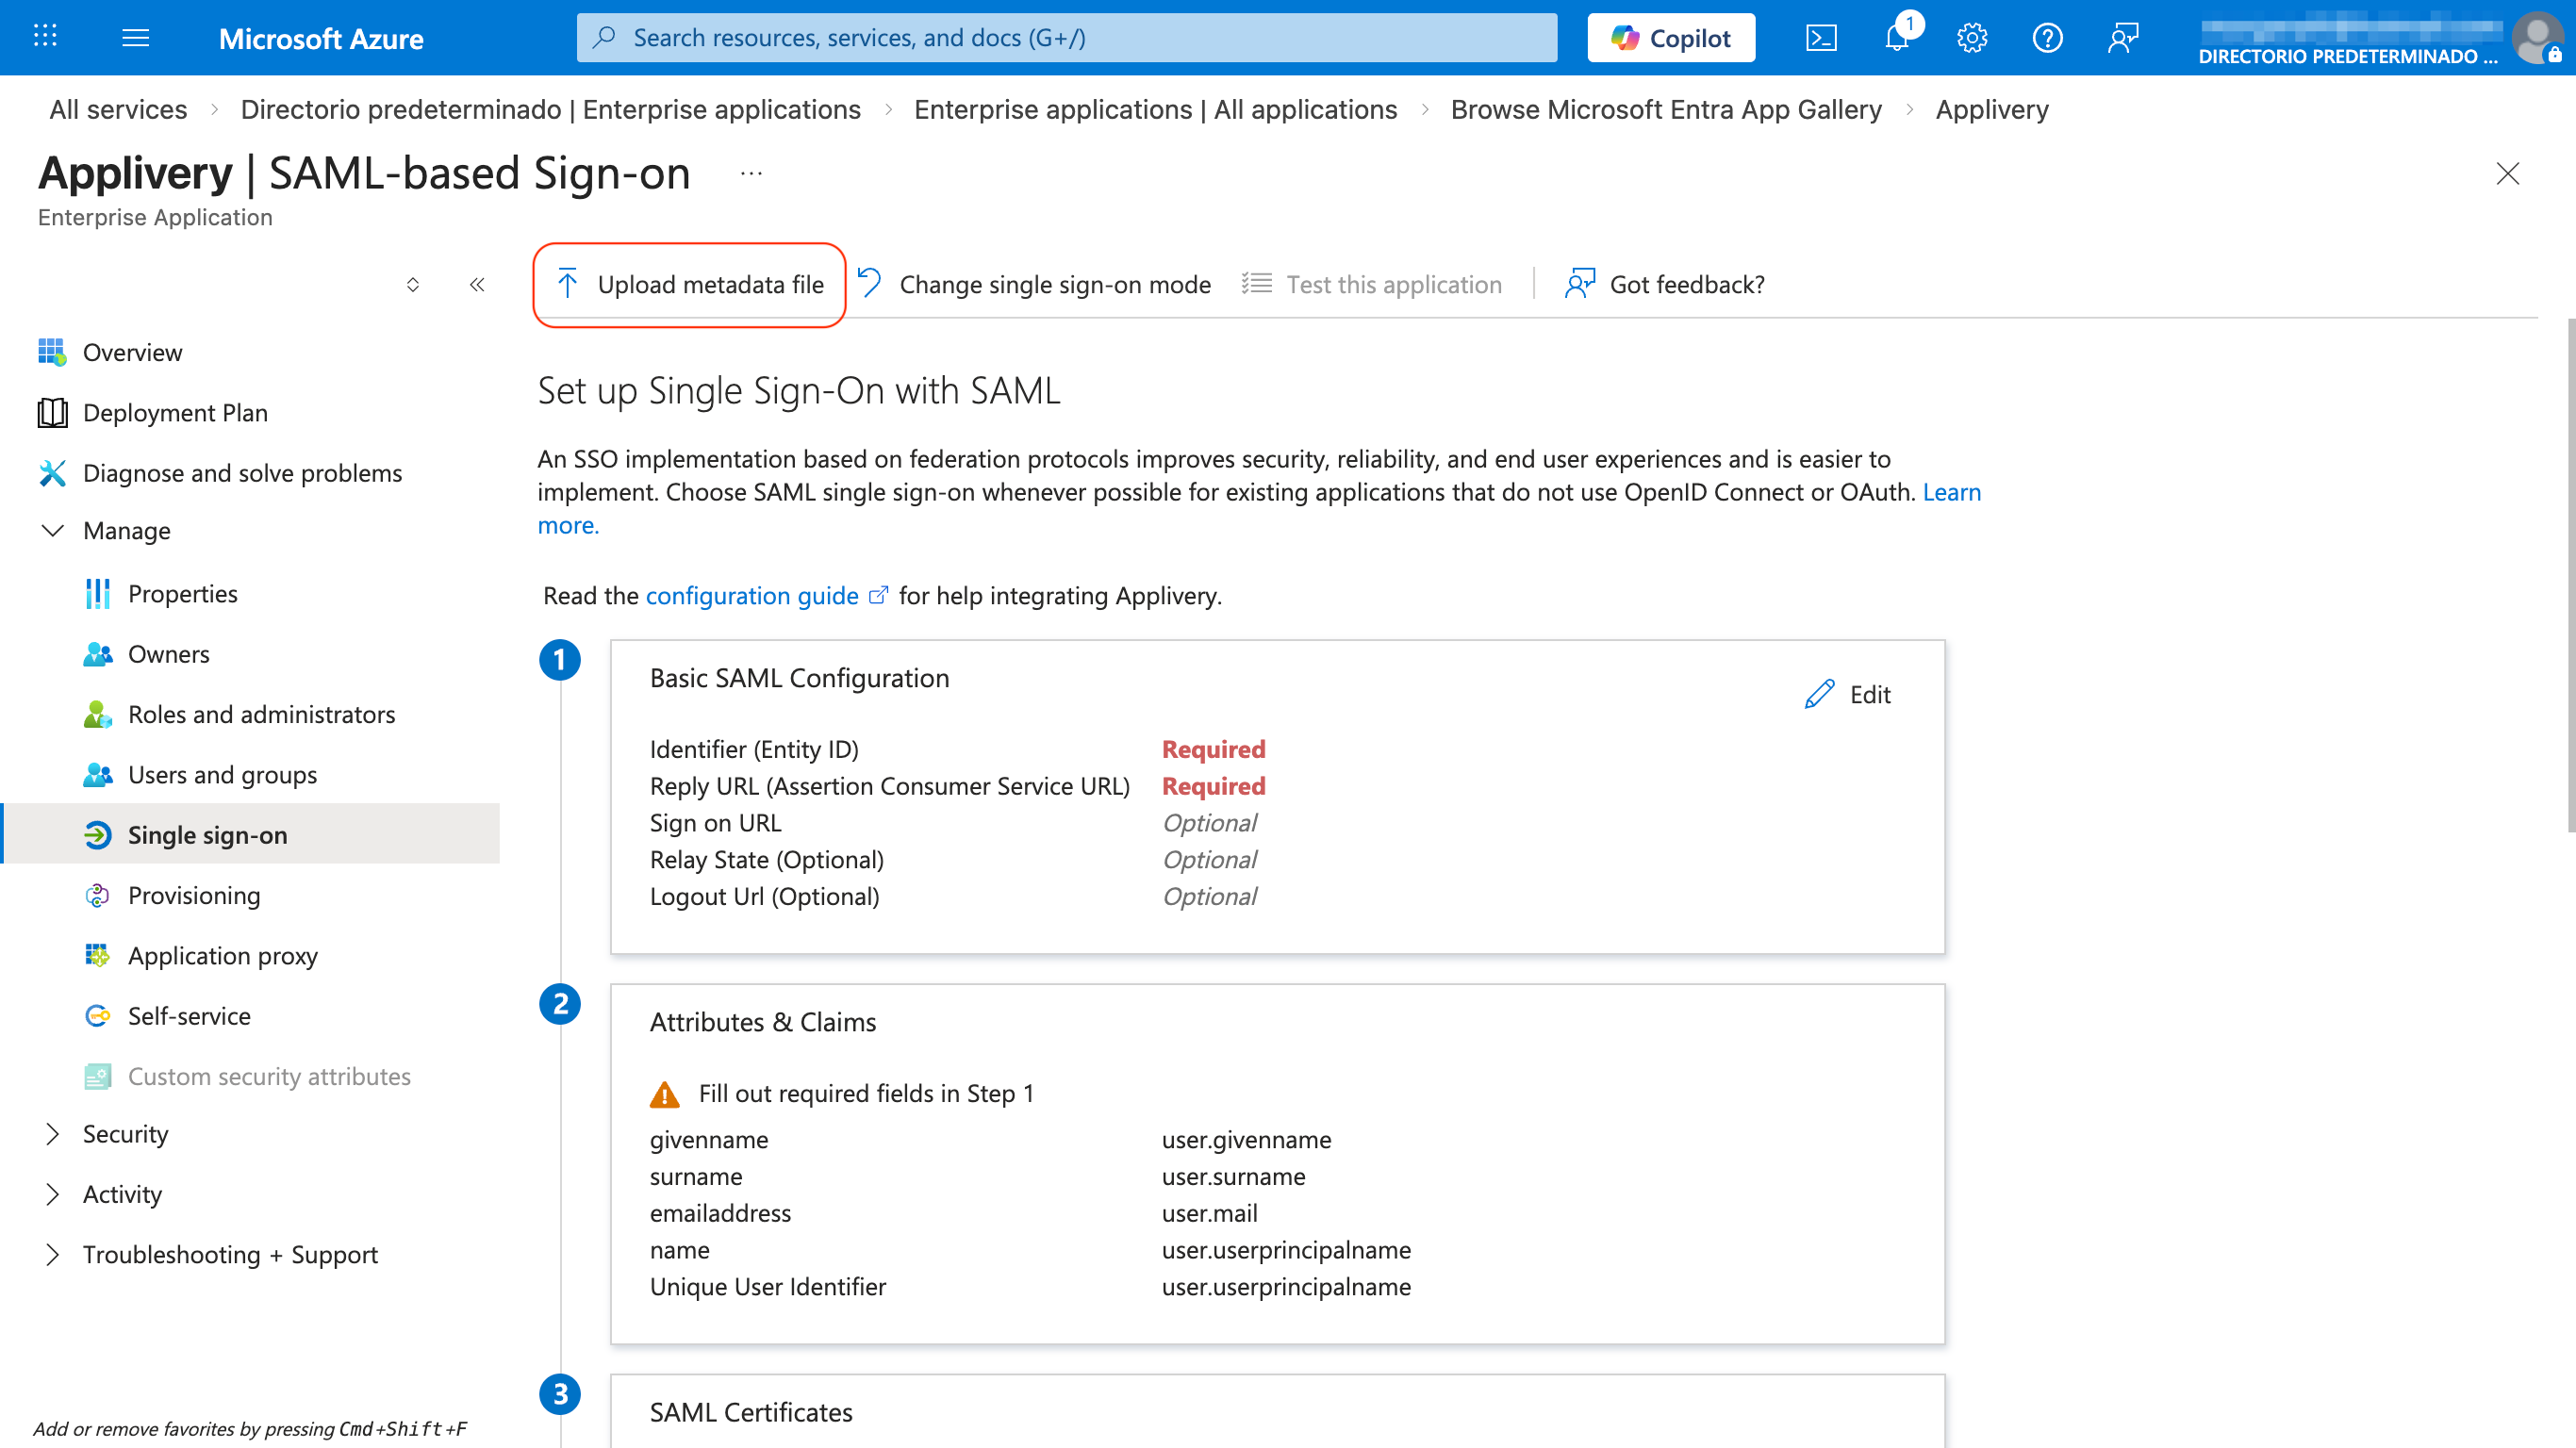Collapse the left navigation pane

(x=477, y=284)
